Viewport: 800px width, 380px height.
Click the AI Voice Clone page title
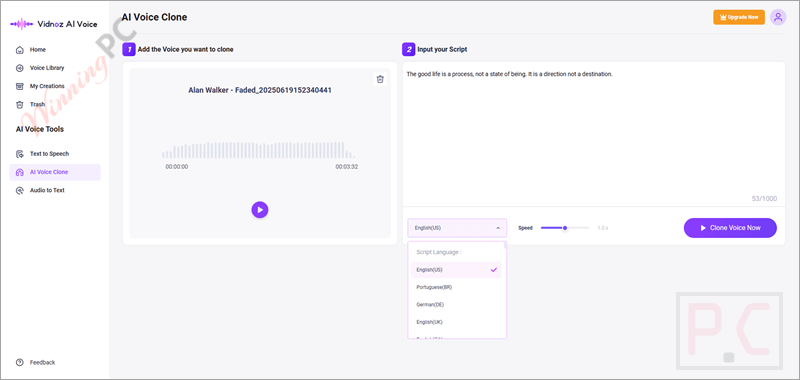[154, 17]
